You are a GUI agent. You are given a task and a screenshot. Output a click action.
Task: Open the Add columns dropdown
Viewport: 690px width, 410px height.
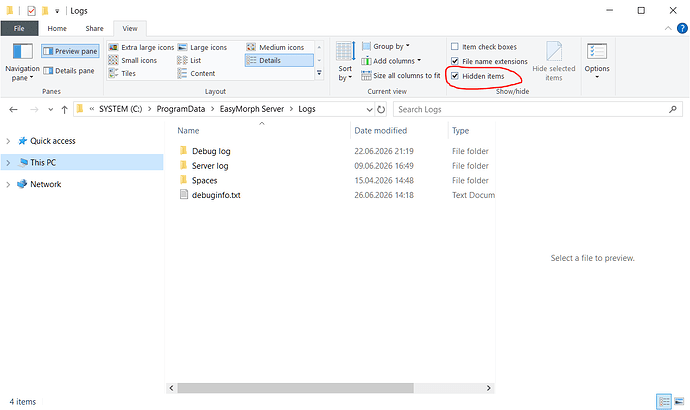point(391,61)
